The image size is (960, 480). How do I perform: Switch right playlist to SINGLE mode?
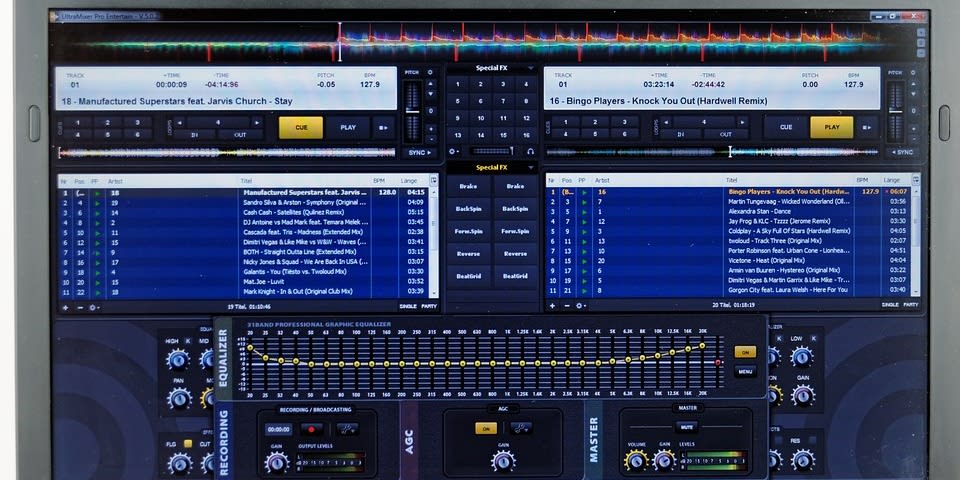(890, 305)
